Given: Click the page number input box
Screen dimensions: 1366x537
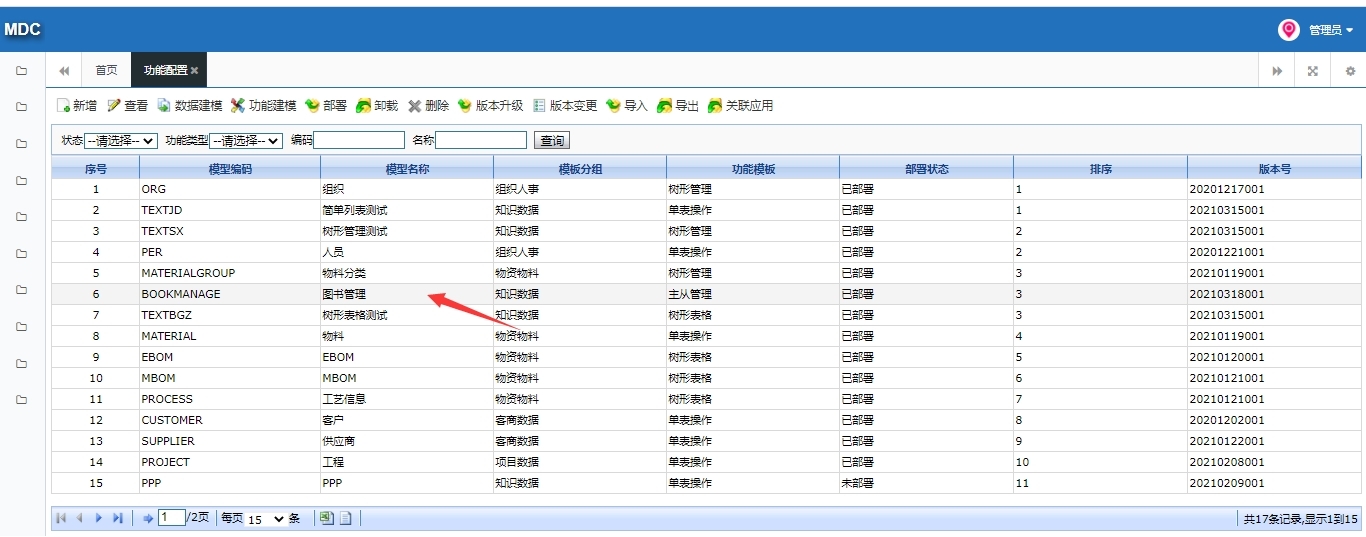Looking at the screenshot, I should click(171, 518).
